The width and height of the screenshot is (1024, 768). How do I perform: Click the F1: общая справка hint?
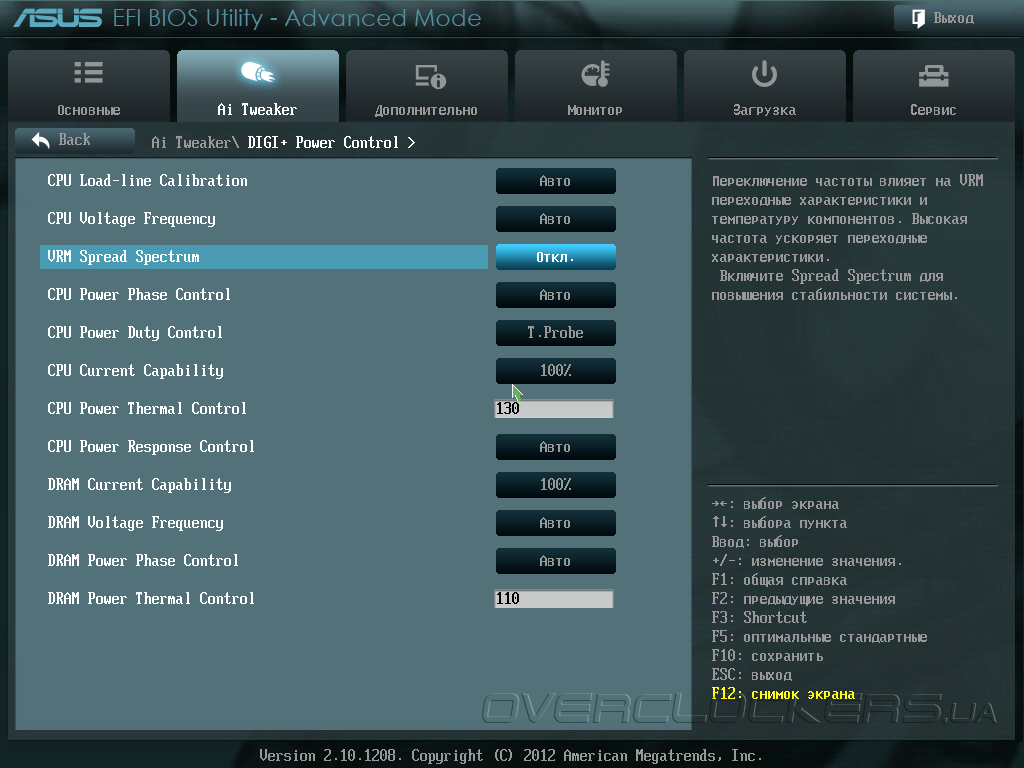coord(779,580)
